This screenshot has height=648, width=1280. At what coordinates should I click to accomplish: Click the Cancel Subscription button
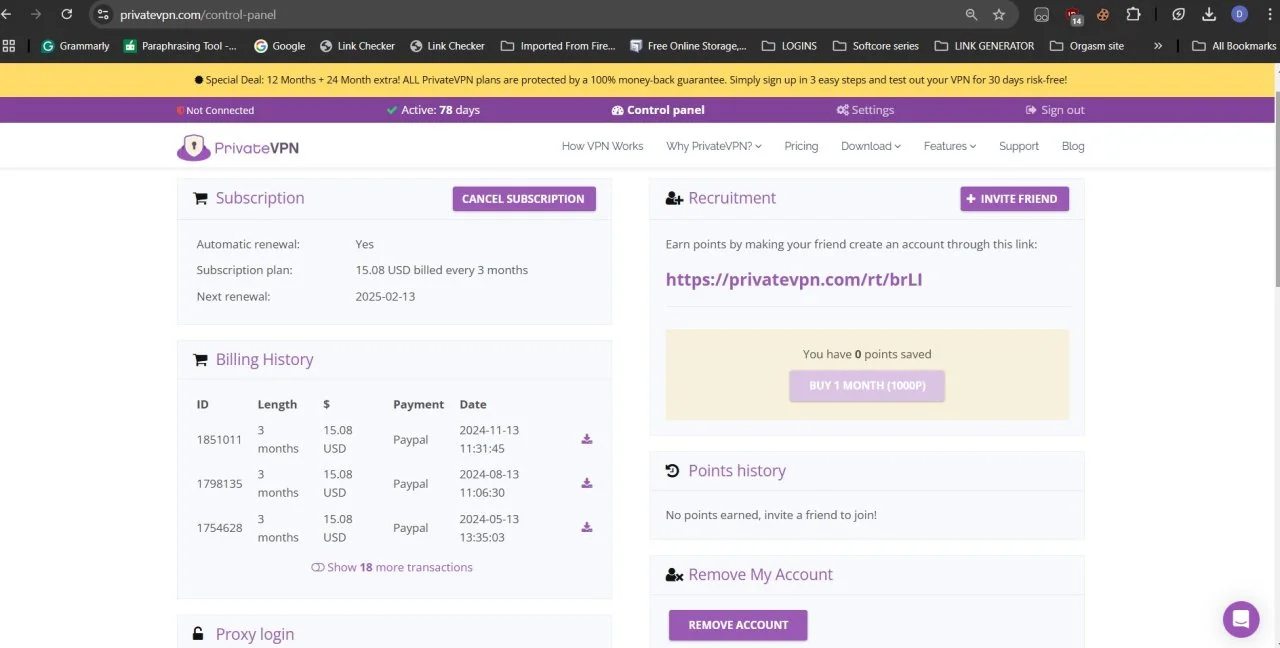click(524, 199)
